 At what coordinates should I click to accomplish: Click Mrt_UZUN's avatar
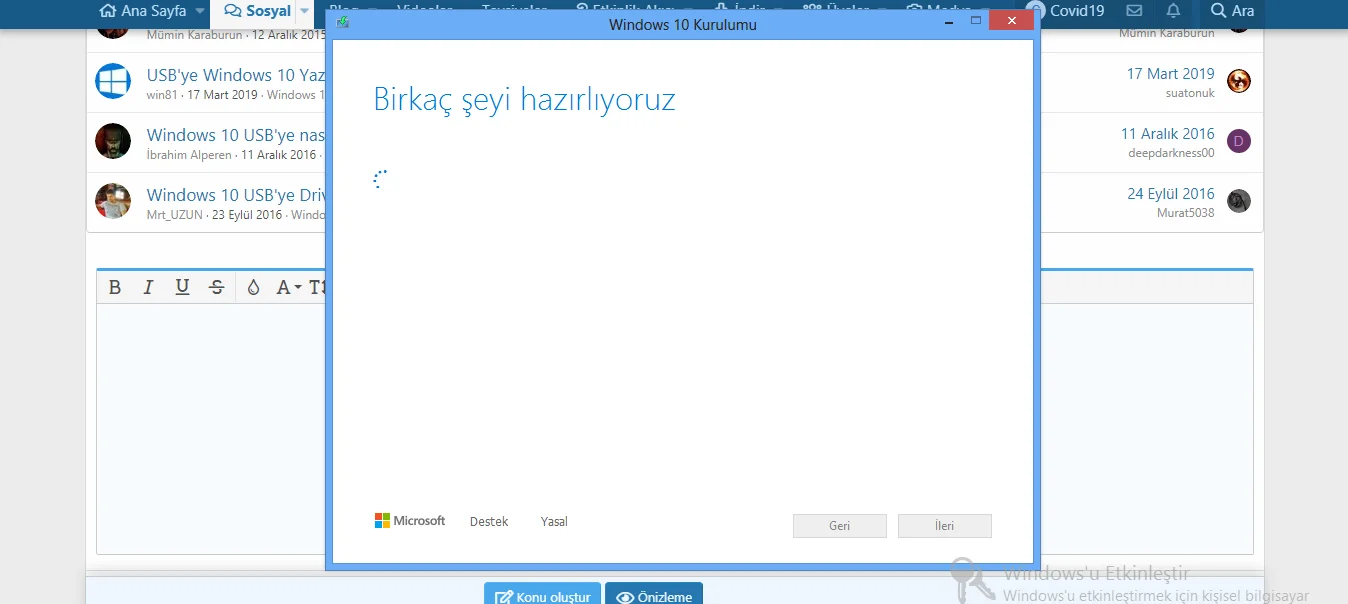[113, 201]
